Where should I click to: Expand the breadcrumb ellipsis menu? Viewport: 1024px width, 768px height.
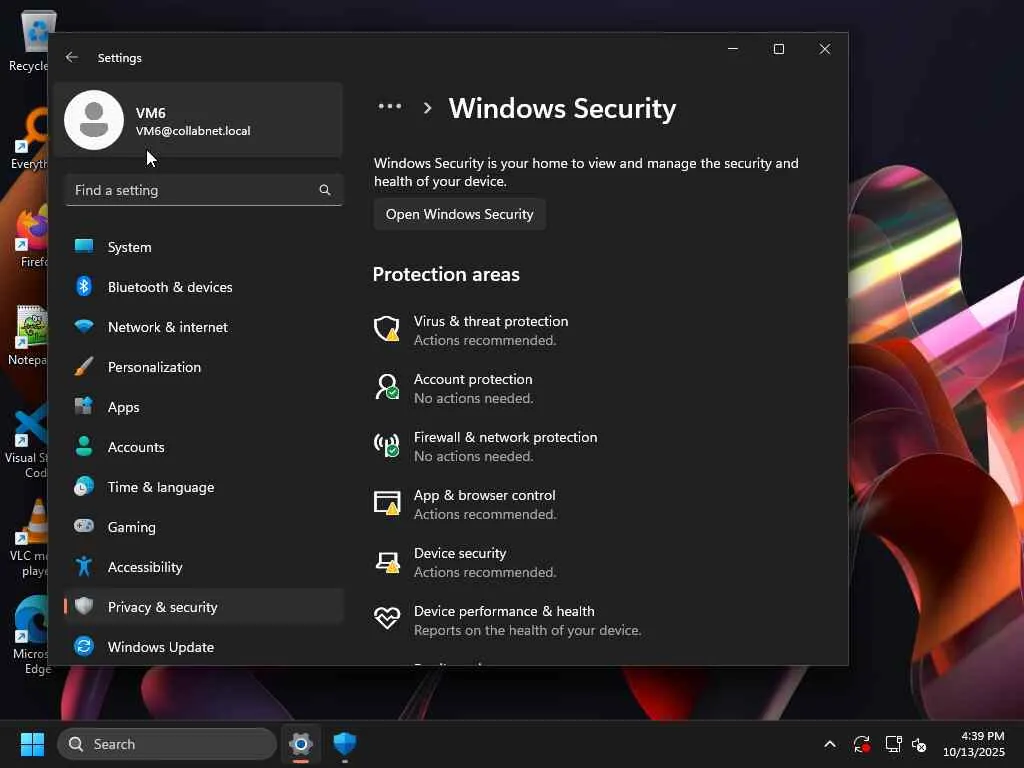click(x=390, y=106)
